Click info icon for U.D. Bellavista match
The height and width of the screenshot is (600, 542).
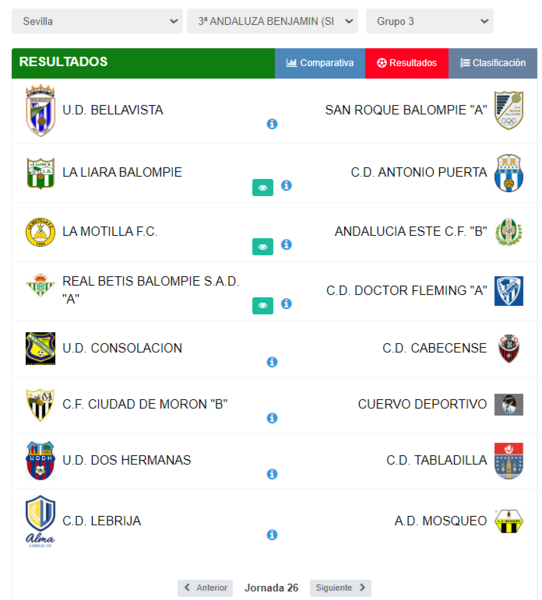(272, 124)
